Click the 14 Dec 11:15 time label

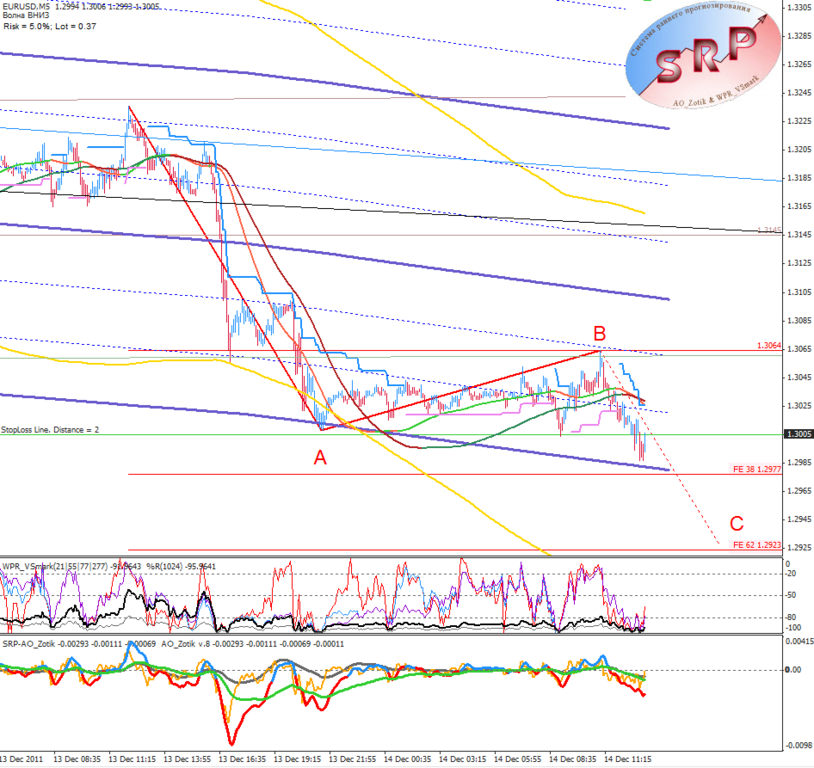[x=628, y=759]
